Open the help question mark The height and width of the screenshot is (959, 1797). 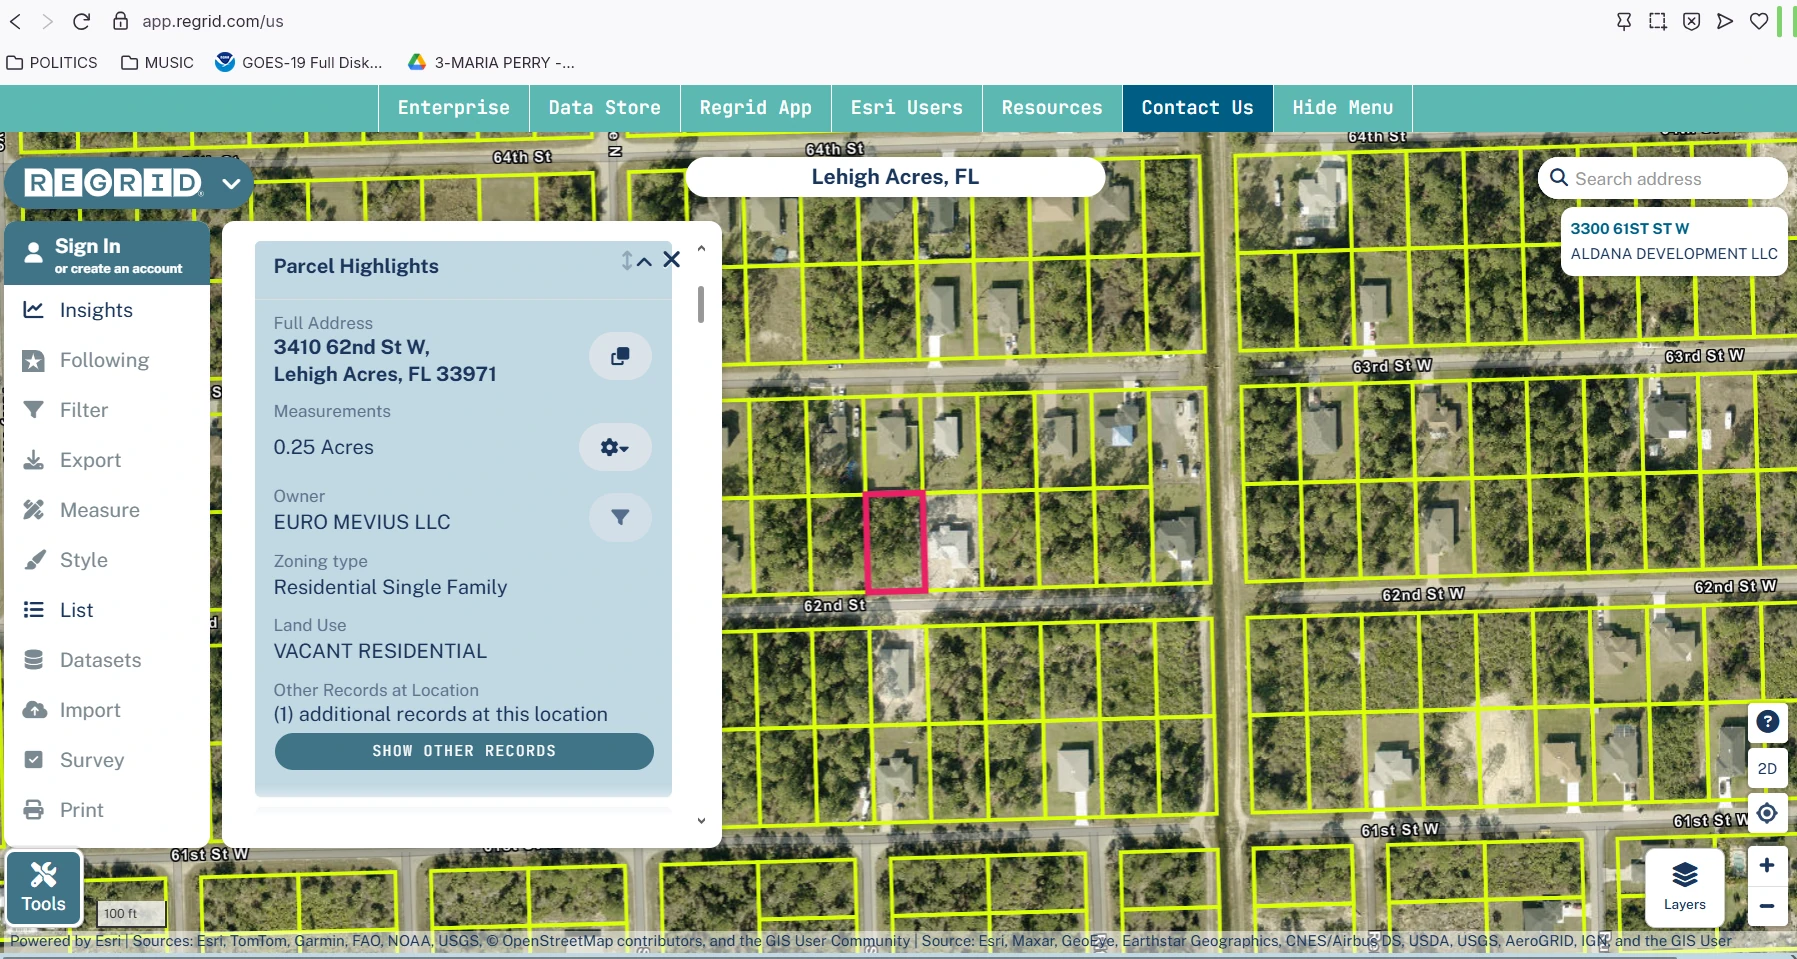[1767, 723]
